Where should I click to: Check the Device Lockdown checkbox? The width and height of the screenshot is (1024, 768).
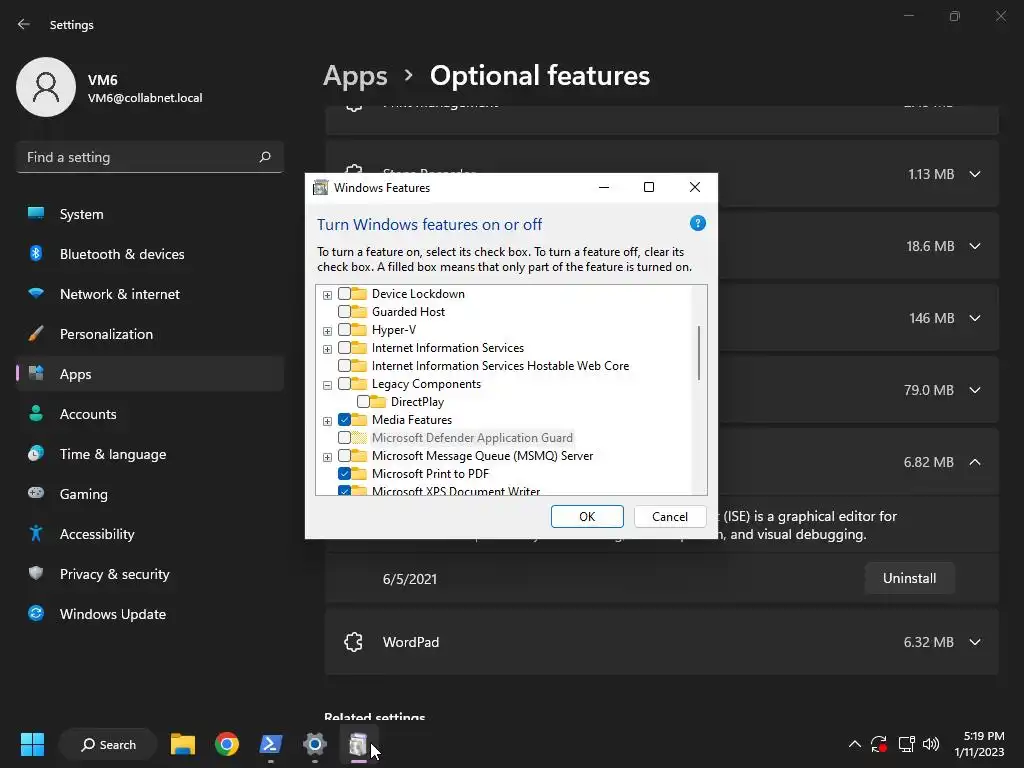pos(344,294)
